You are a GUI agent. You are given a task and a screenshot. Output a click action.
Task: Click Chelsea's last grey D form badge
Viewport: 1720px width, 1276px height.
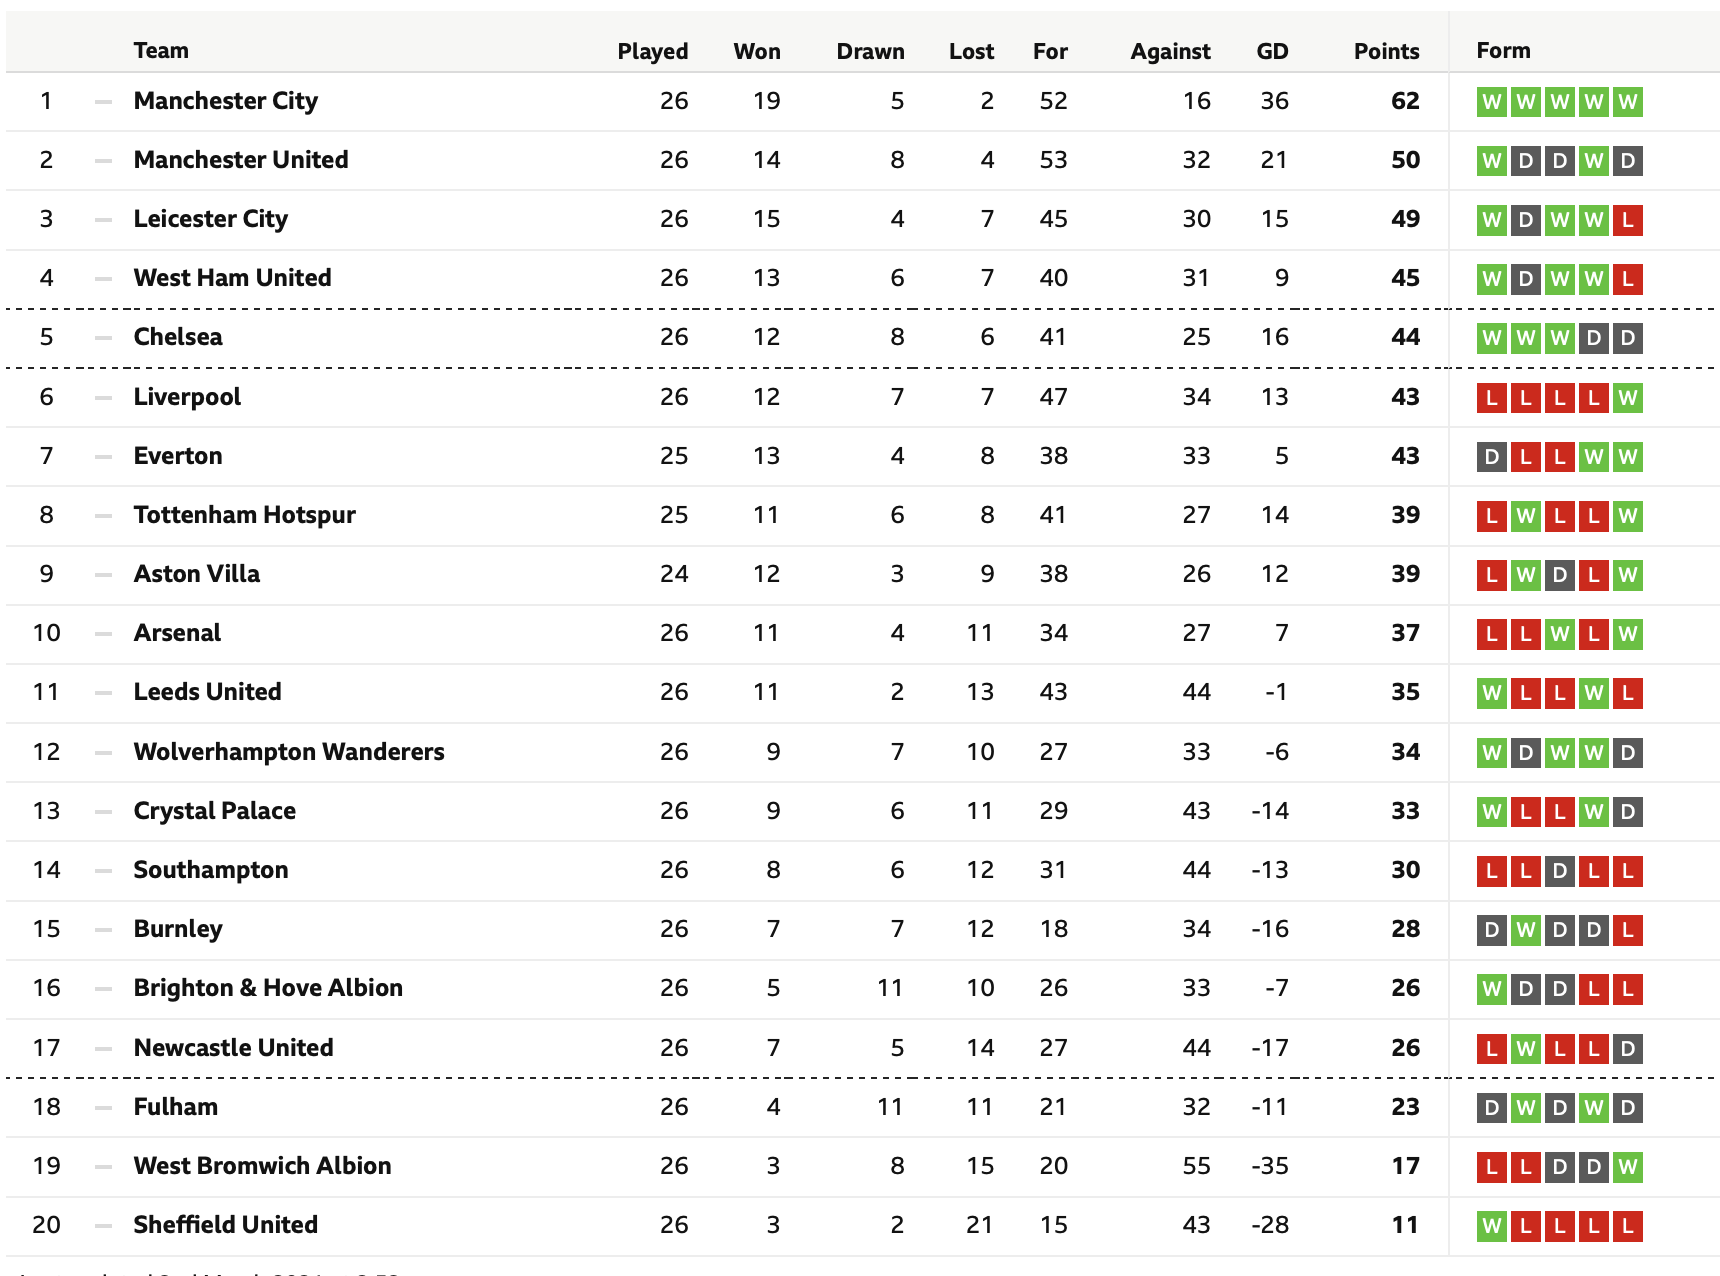1628,338
